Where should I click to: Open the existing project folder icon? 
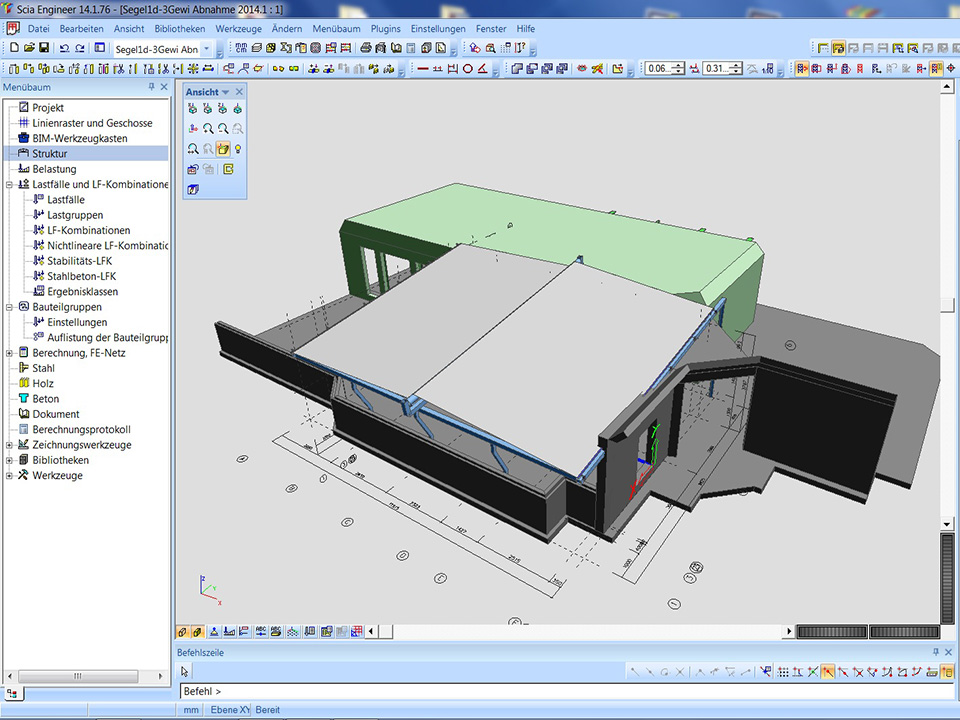(29, 48)
